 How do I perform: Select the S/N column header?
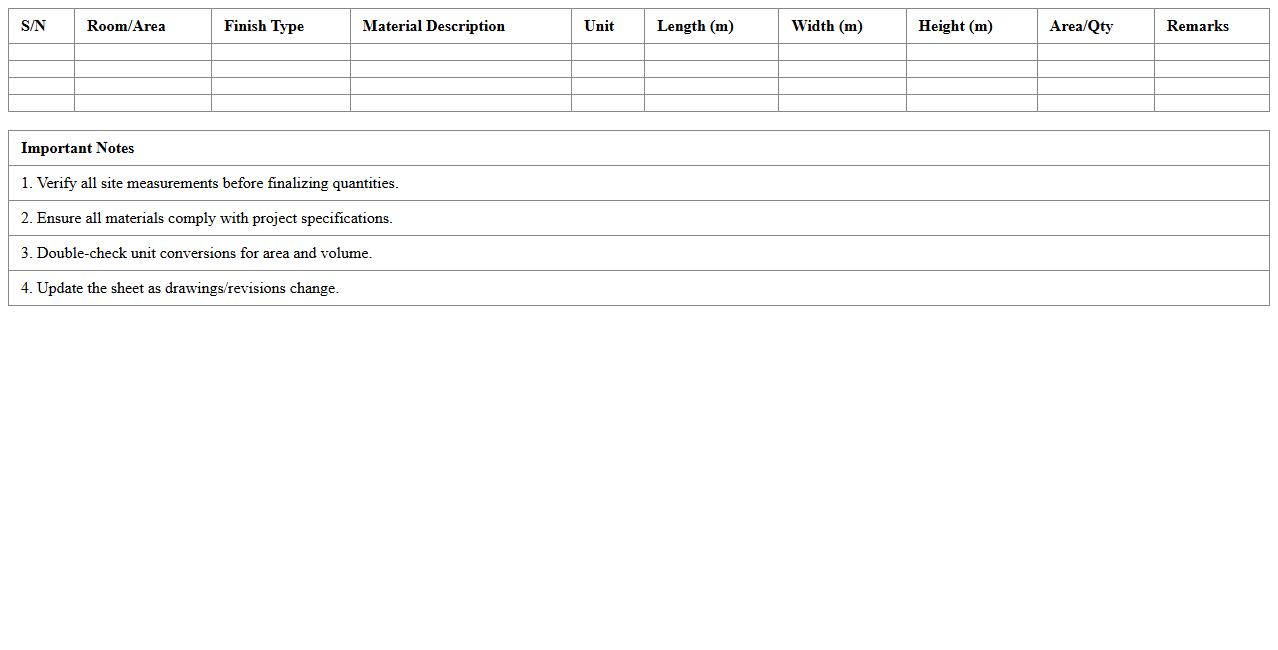[x=29, y=26]
